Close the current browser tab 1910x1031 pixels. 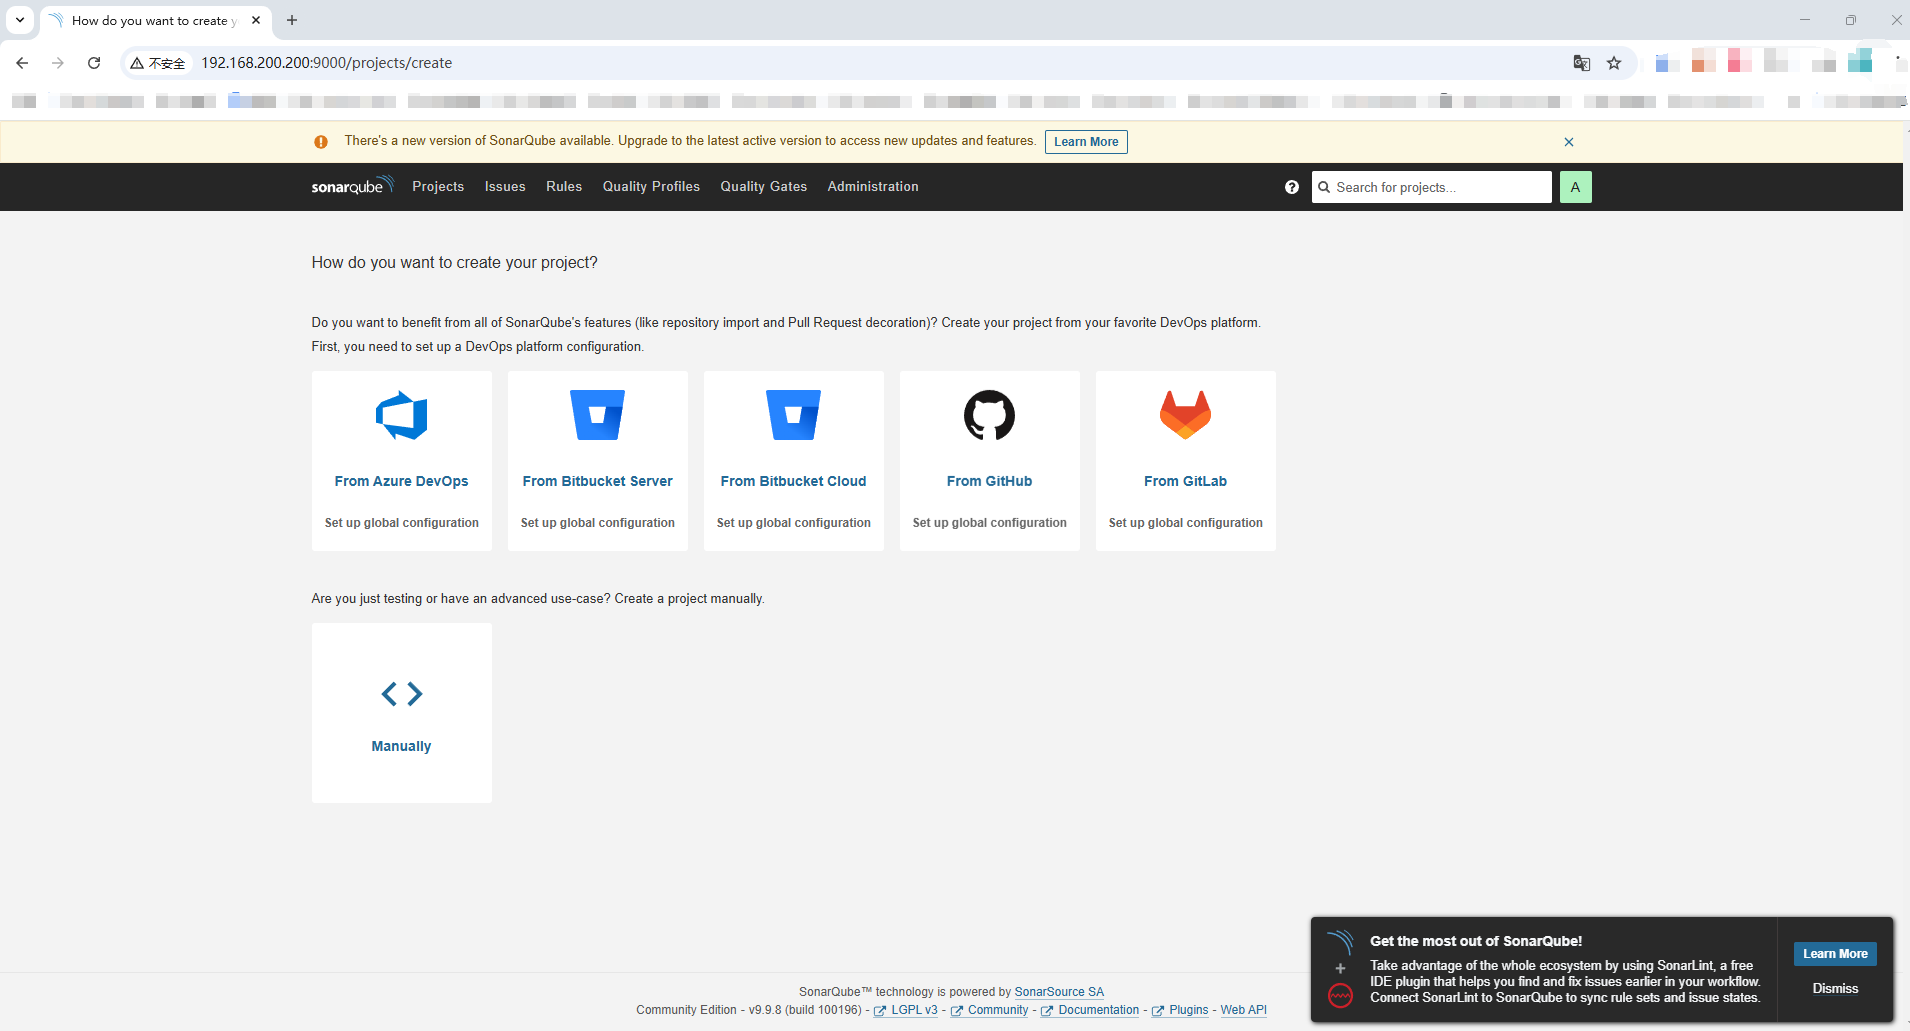coord(256,20)
